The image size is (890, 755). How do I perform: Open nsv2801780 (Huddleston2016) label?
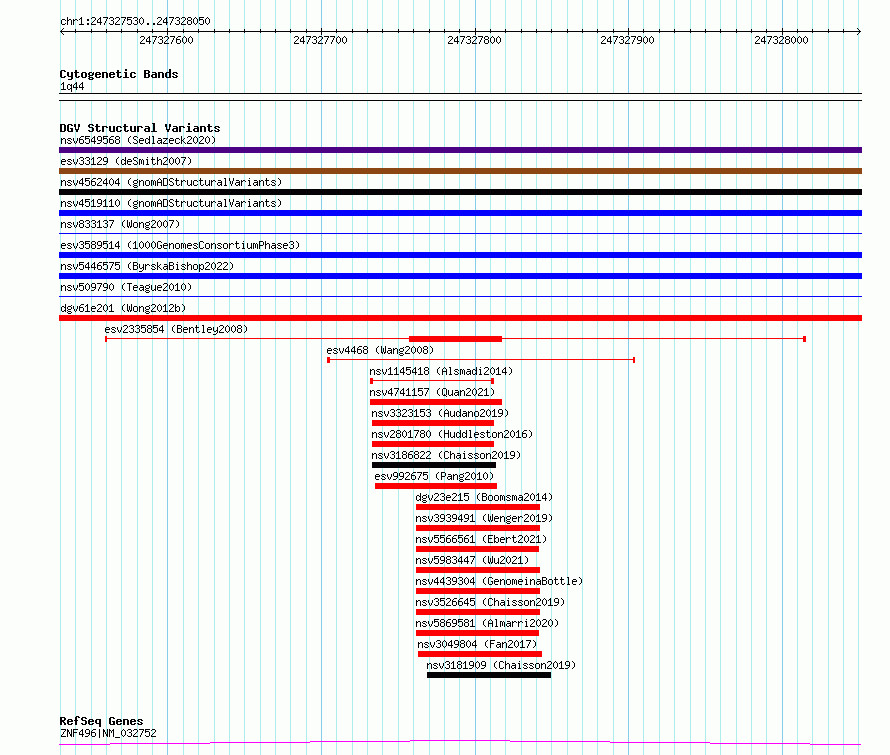[x=452, y=434]
